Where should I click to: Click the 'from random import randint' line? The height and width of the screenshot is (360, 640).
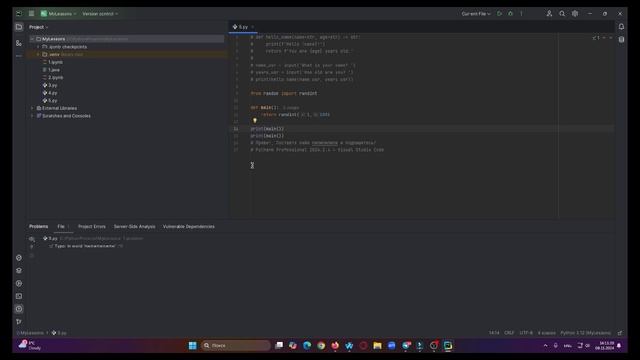pyautogui.click(x=284, y=93)
